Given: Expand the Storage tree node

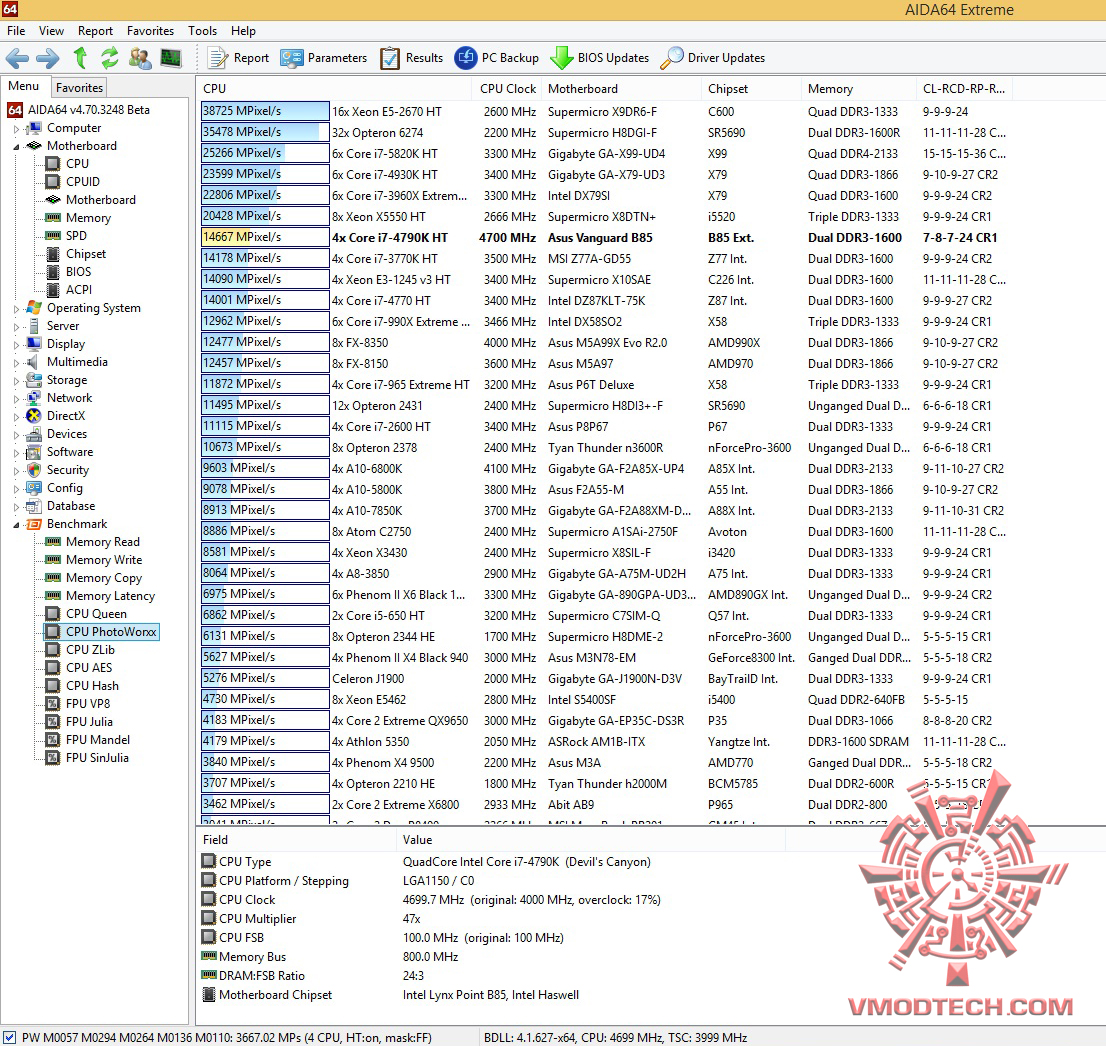Looking at the screenshot, I should [x=16, y=380].
